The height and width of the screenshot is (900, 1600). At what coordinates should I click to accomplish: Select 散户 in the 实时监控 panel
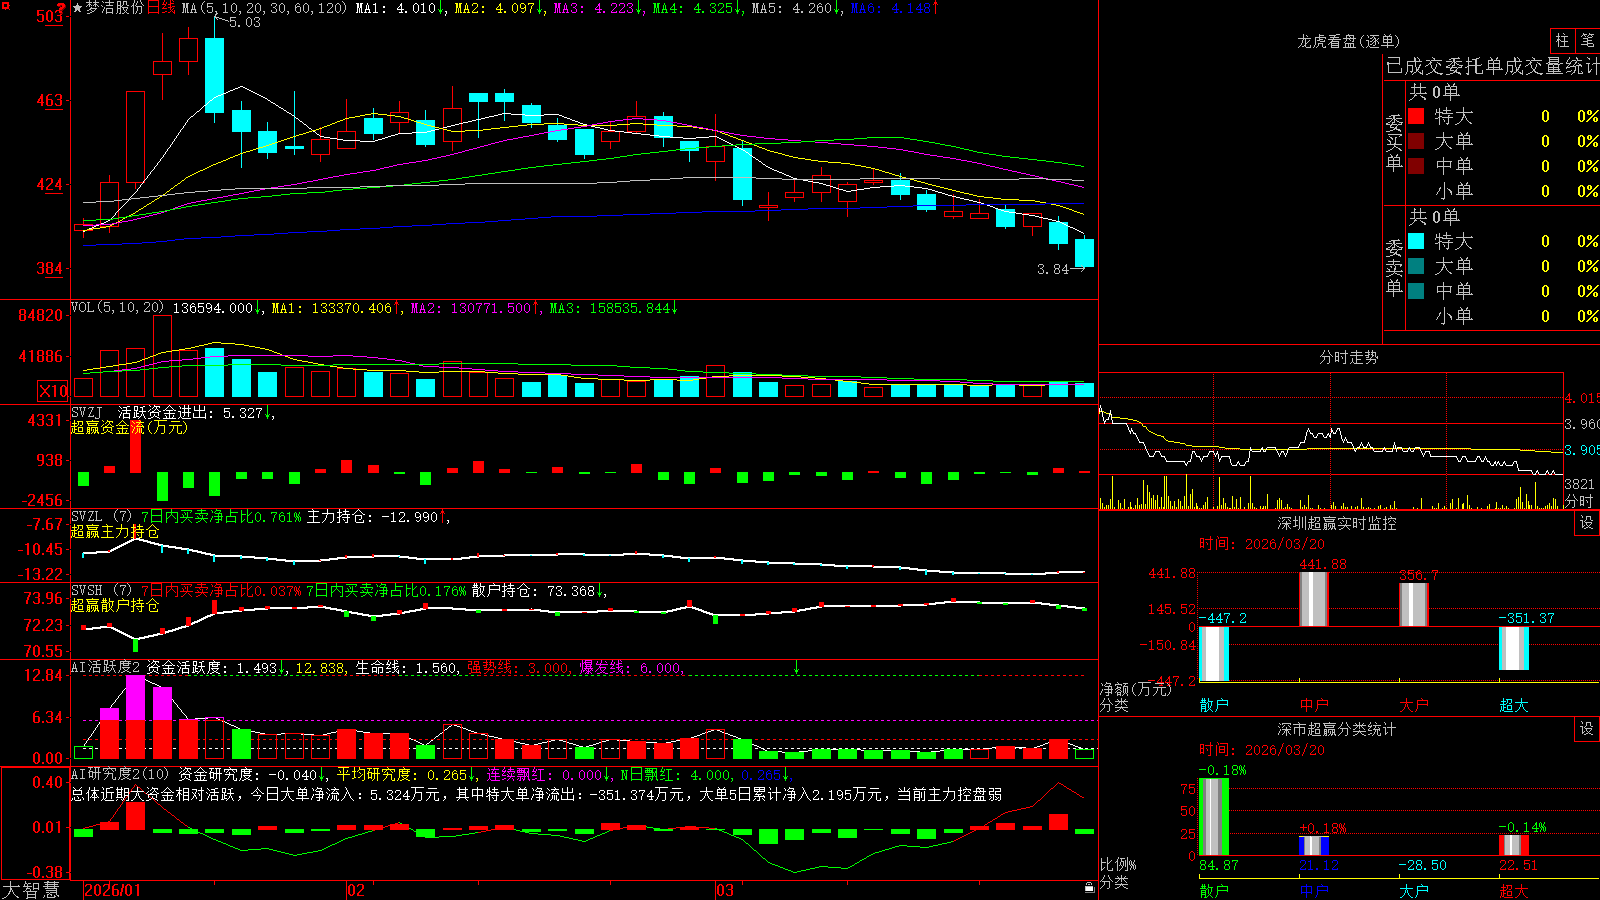1214,705
